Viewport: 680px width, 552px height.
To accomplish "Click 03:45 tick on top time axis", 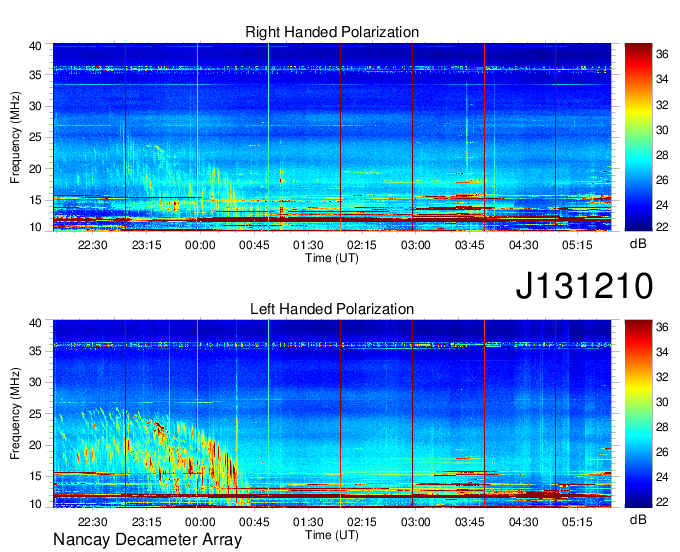I will click(470, 245).
